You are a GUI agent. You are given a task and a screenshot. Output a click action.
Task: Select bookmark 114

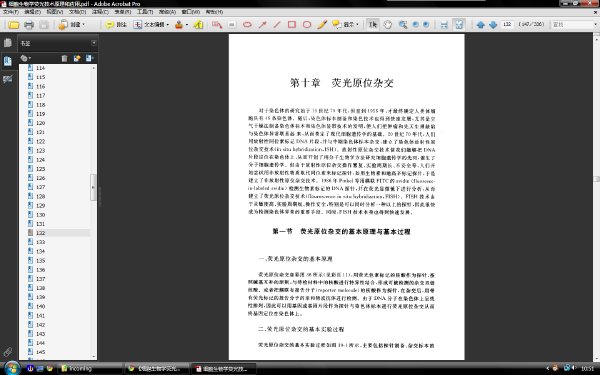pos(41,68)
